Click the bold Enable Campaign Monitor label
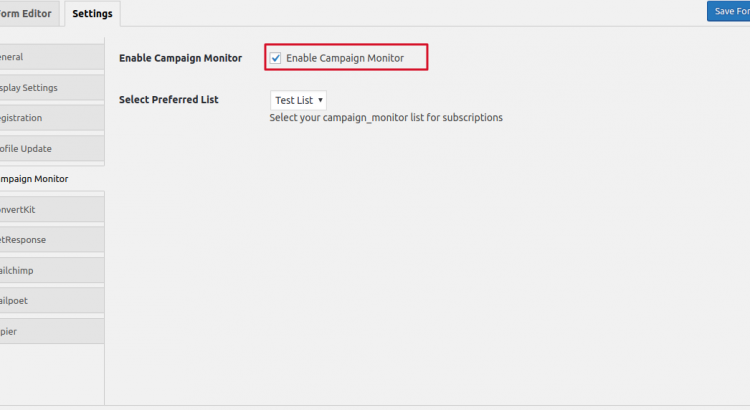The image size is (750, 410). [x=180, y=58]
